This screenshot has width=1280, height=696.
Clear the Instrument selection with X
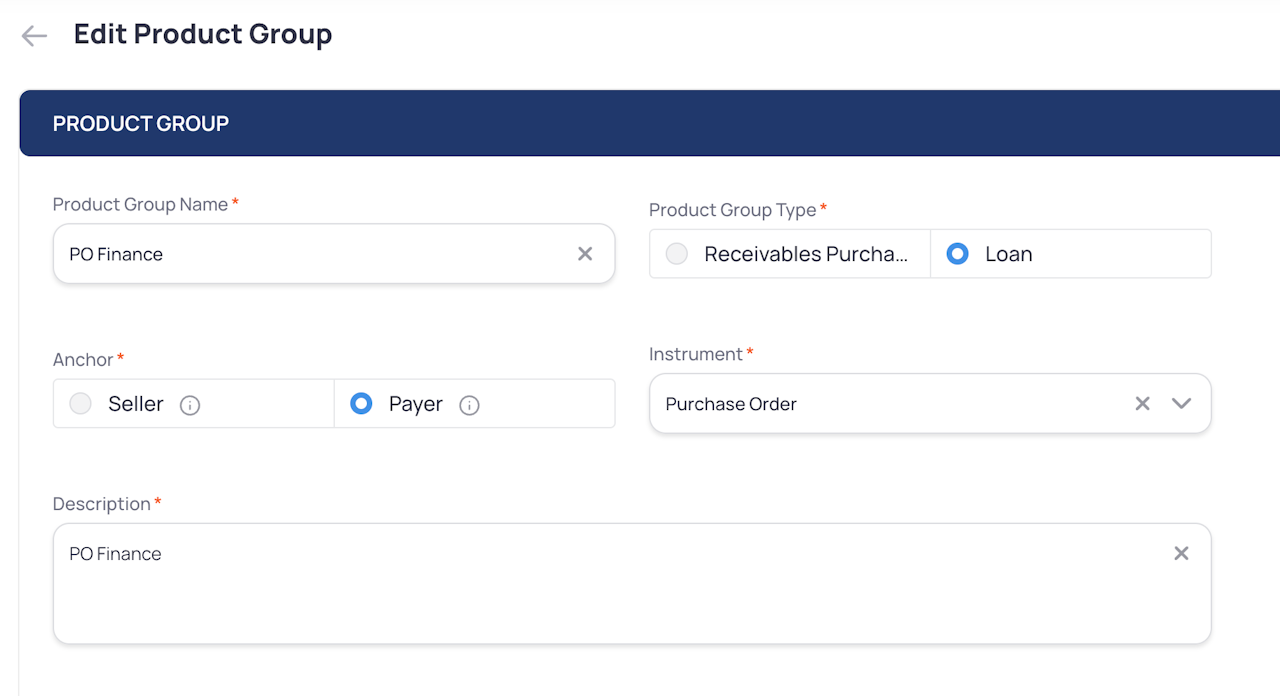(x=1142, y=404)
